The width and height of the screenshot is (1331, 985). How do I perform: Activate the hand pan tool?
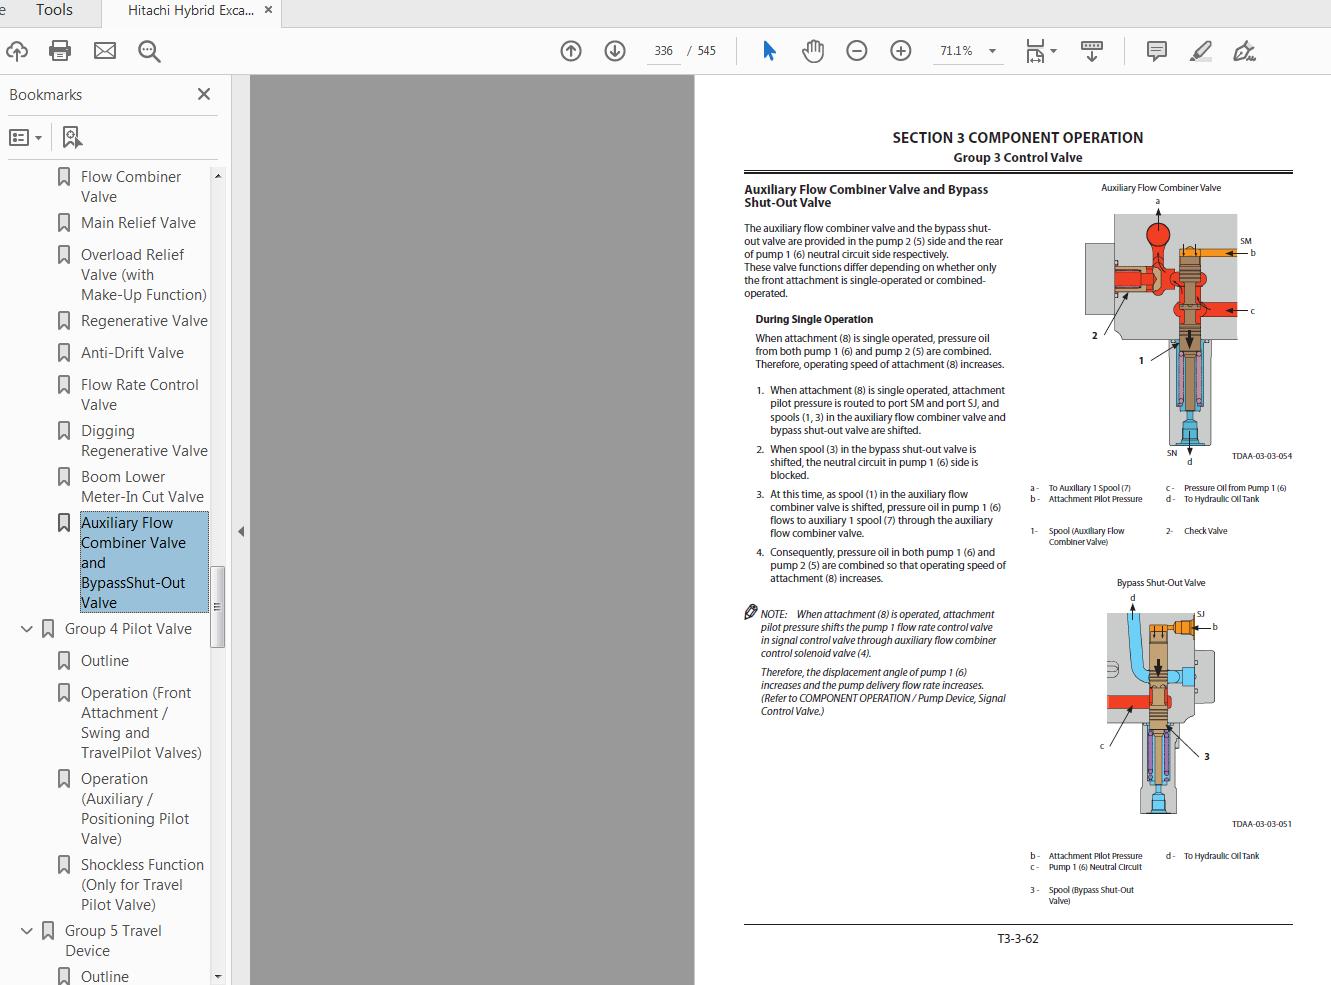pyautogui.click(x=812, y=51)
